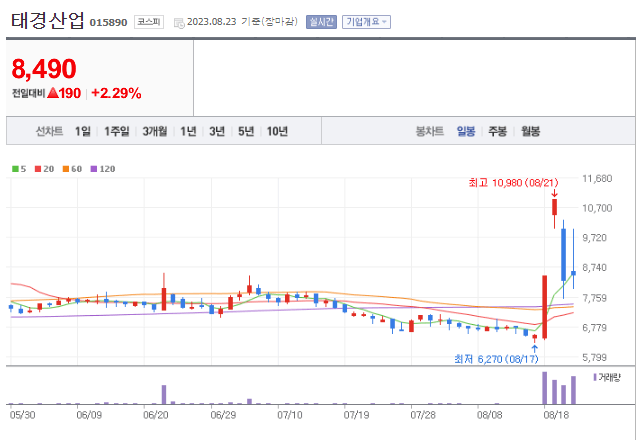Show the 10년 line chart
This screenshot has height=440, width=636.
[277, 131]
